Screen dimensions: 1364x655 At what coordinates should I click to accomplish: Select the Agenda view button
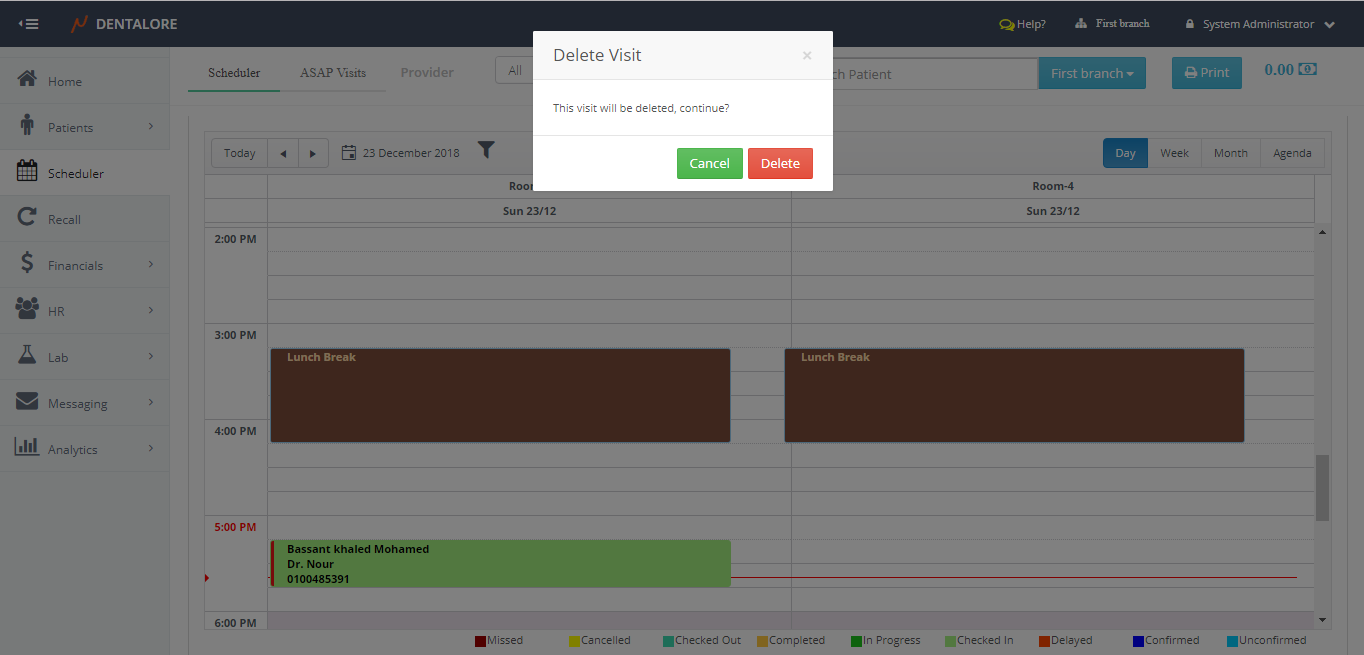coord(1292,153)
